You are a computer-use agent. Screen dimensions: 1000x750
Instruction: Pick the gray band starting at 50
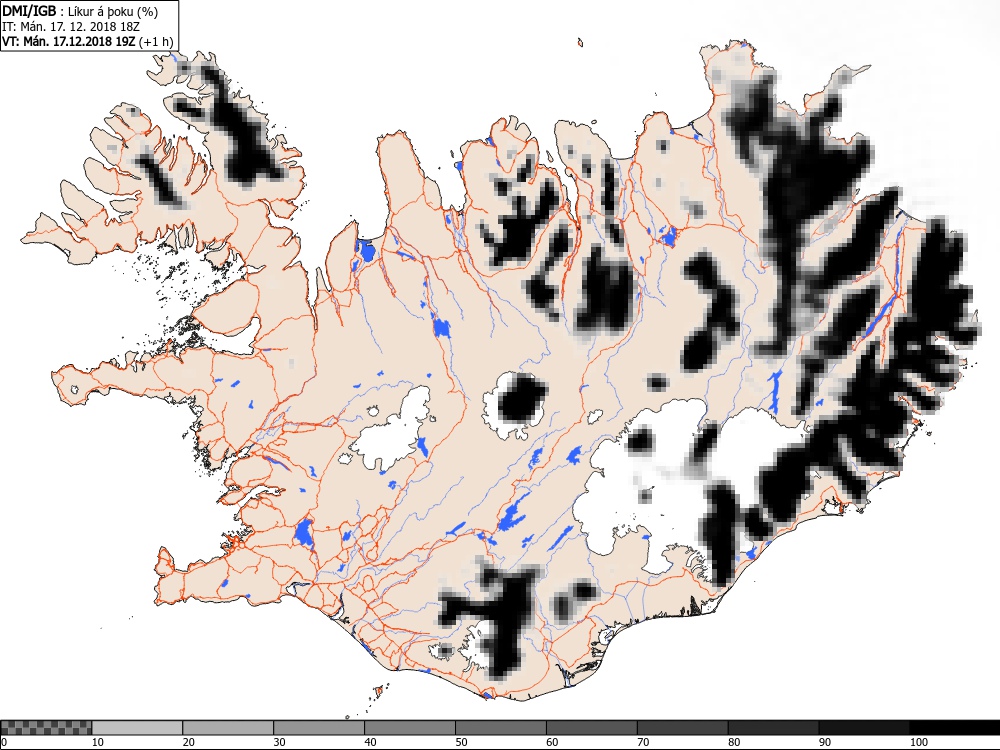tap(501, 728)
